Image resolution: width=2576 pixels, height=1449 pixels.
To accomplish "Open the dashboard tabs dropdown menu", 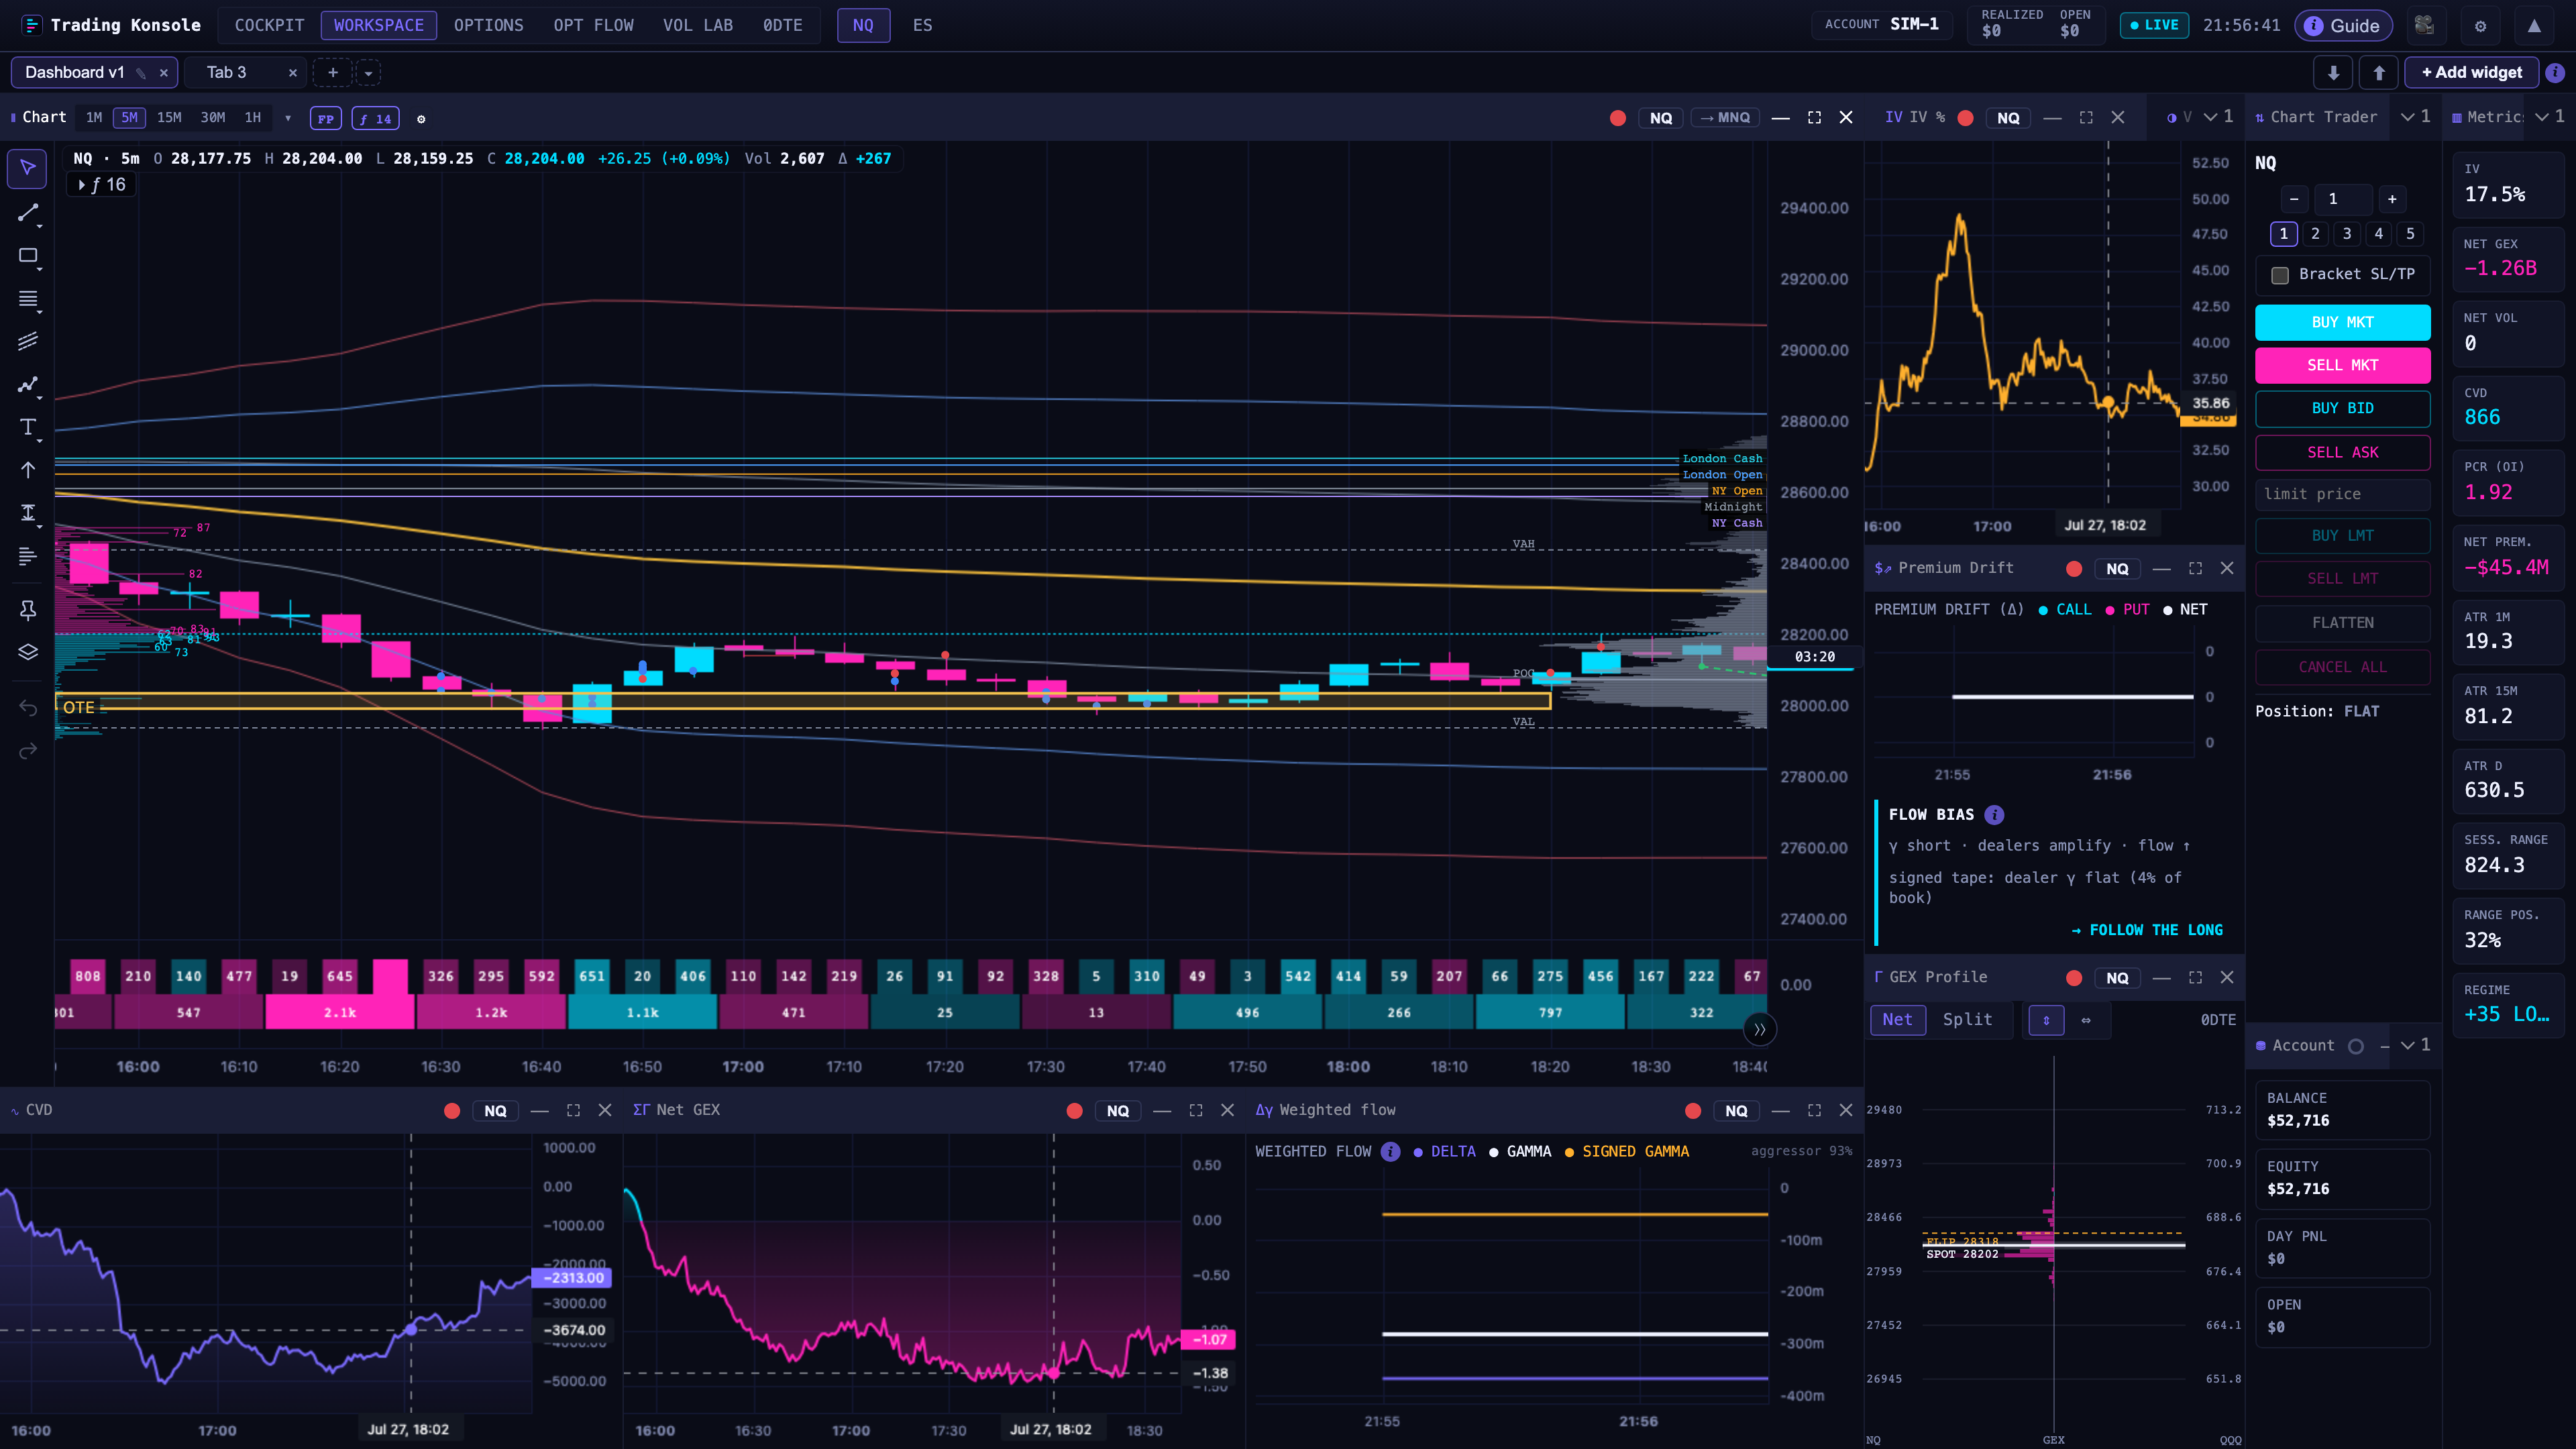I will pos(368,73).
